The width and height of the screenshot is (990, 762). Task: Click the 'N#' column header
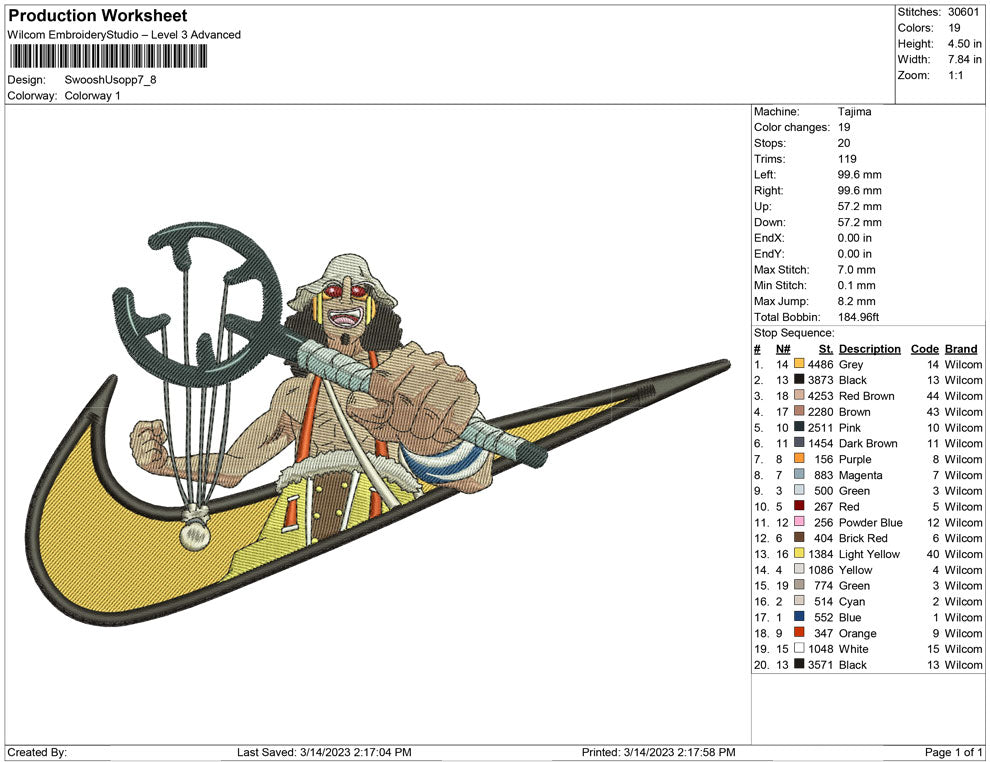(x=783, y=348)
